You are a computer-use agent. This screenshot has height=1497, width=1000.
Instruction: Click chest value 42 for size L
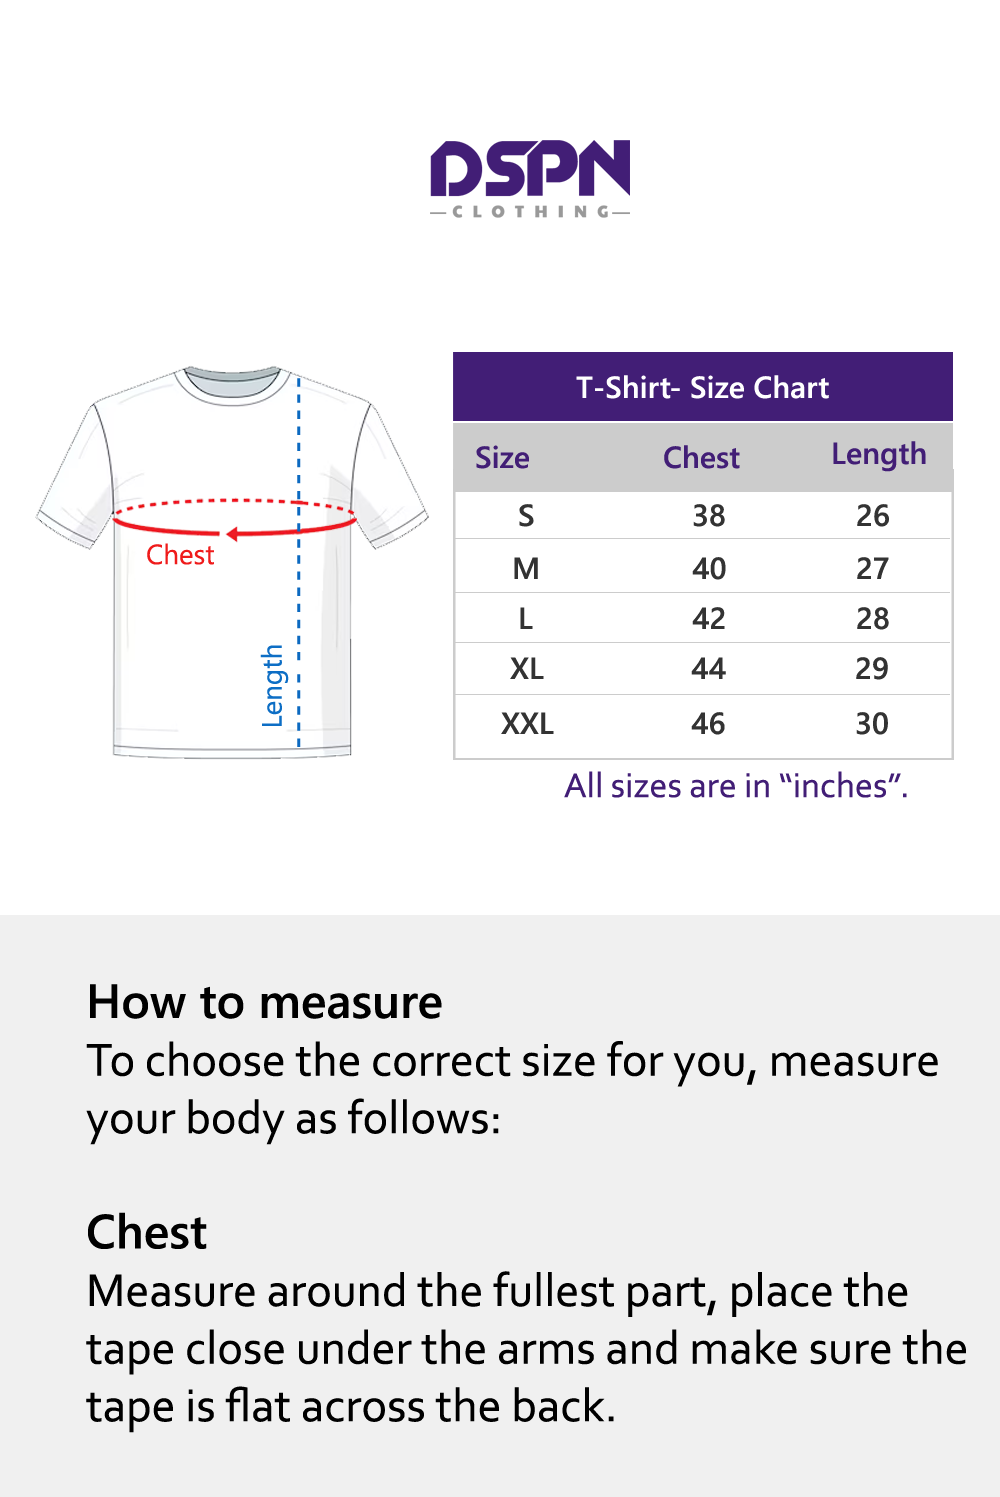[709, 619]
